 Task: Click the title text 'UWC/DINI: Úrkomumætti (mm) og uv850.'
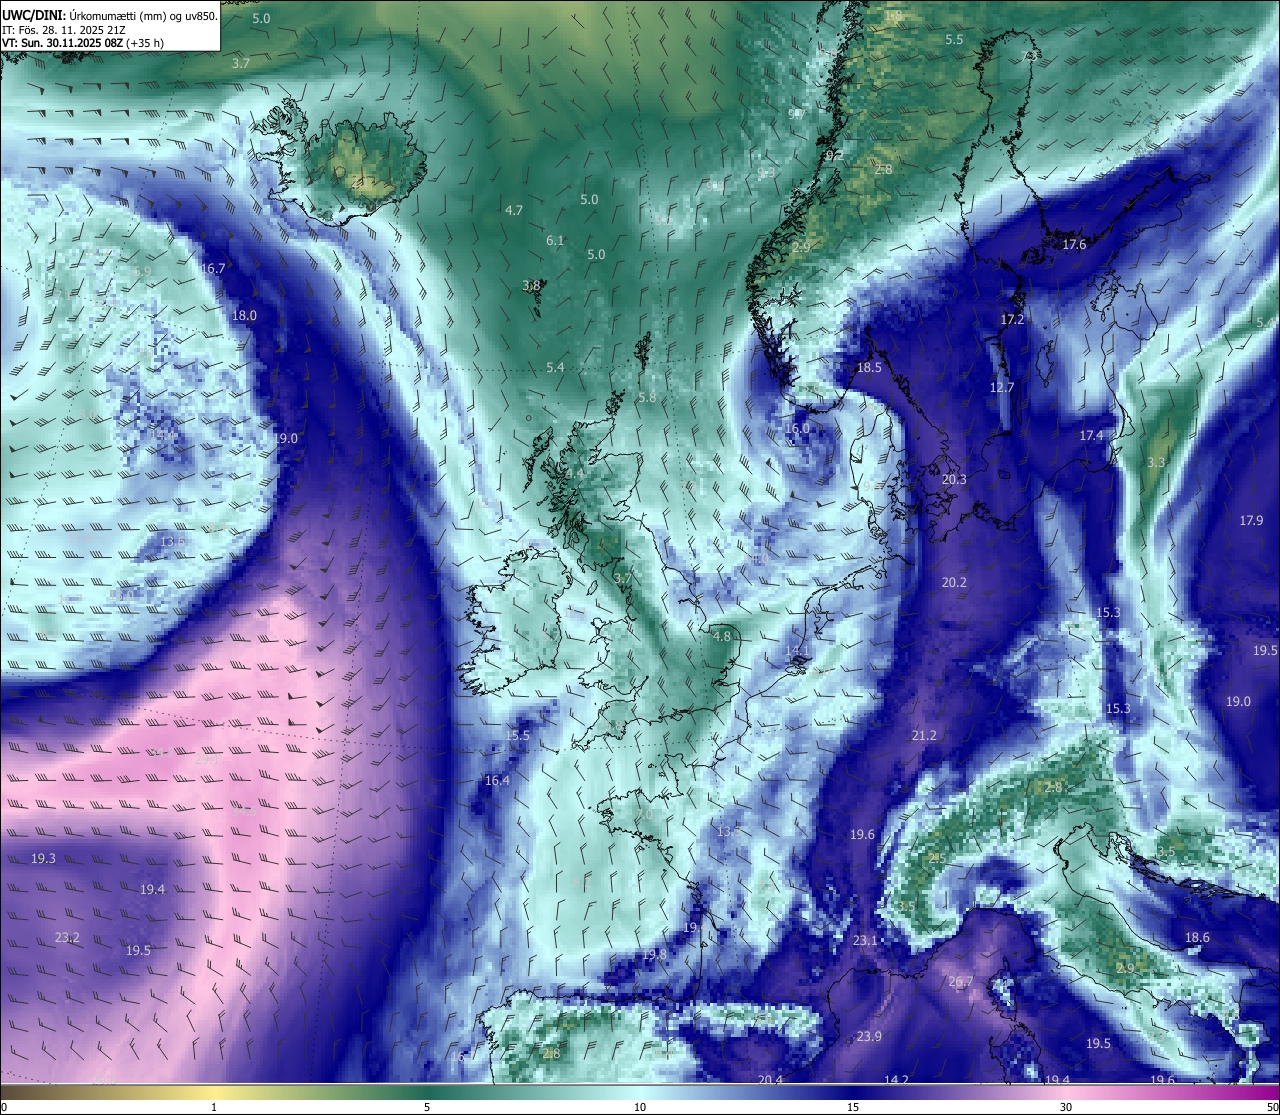(110, 16)
